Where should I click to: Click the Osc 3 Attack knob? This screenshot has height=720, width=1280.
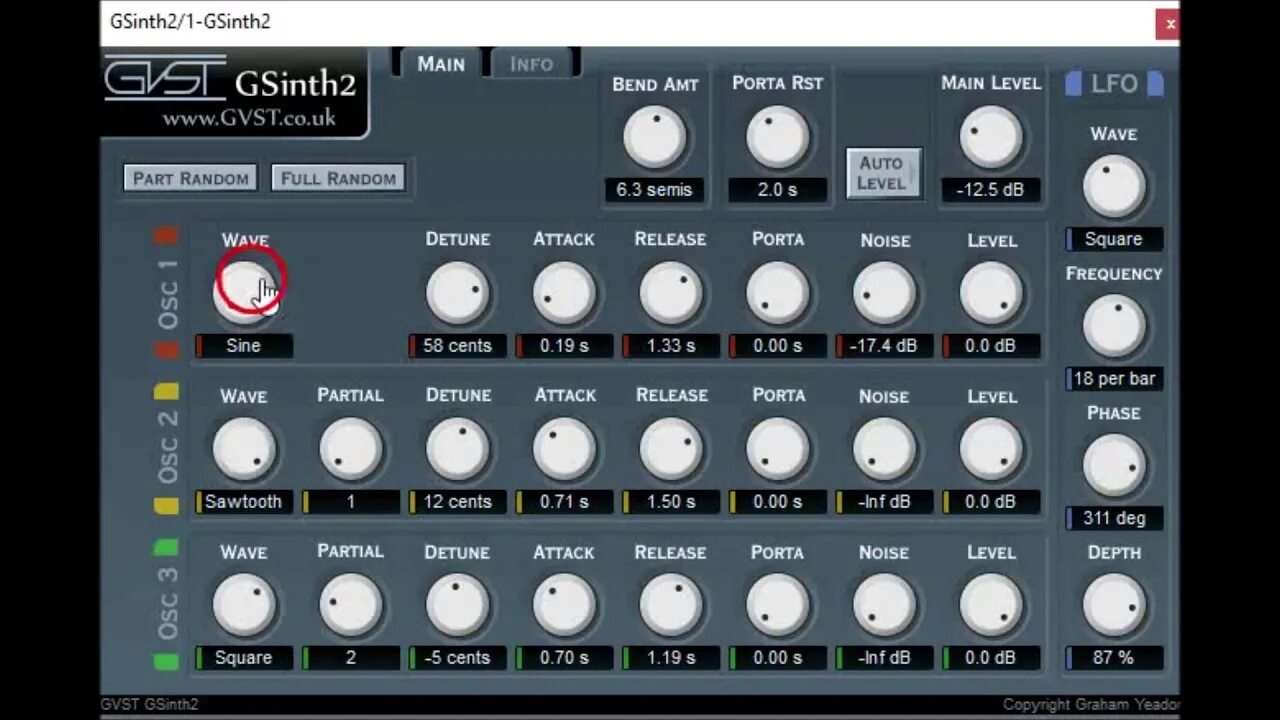[565, 605]
